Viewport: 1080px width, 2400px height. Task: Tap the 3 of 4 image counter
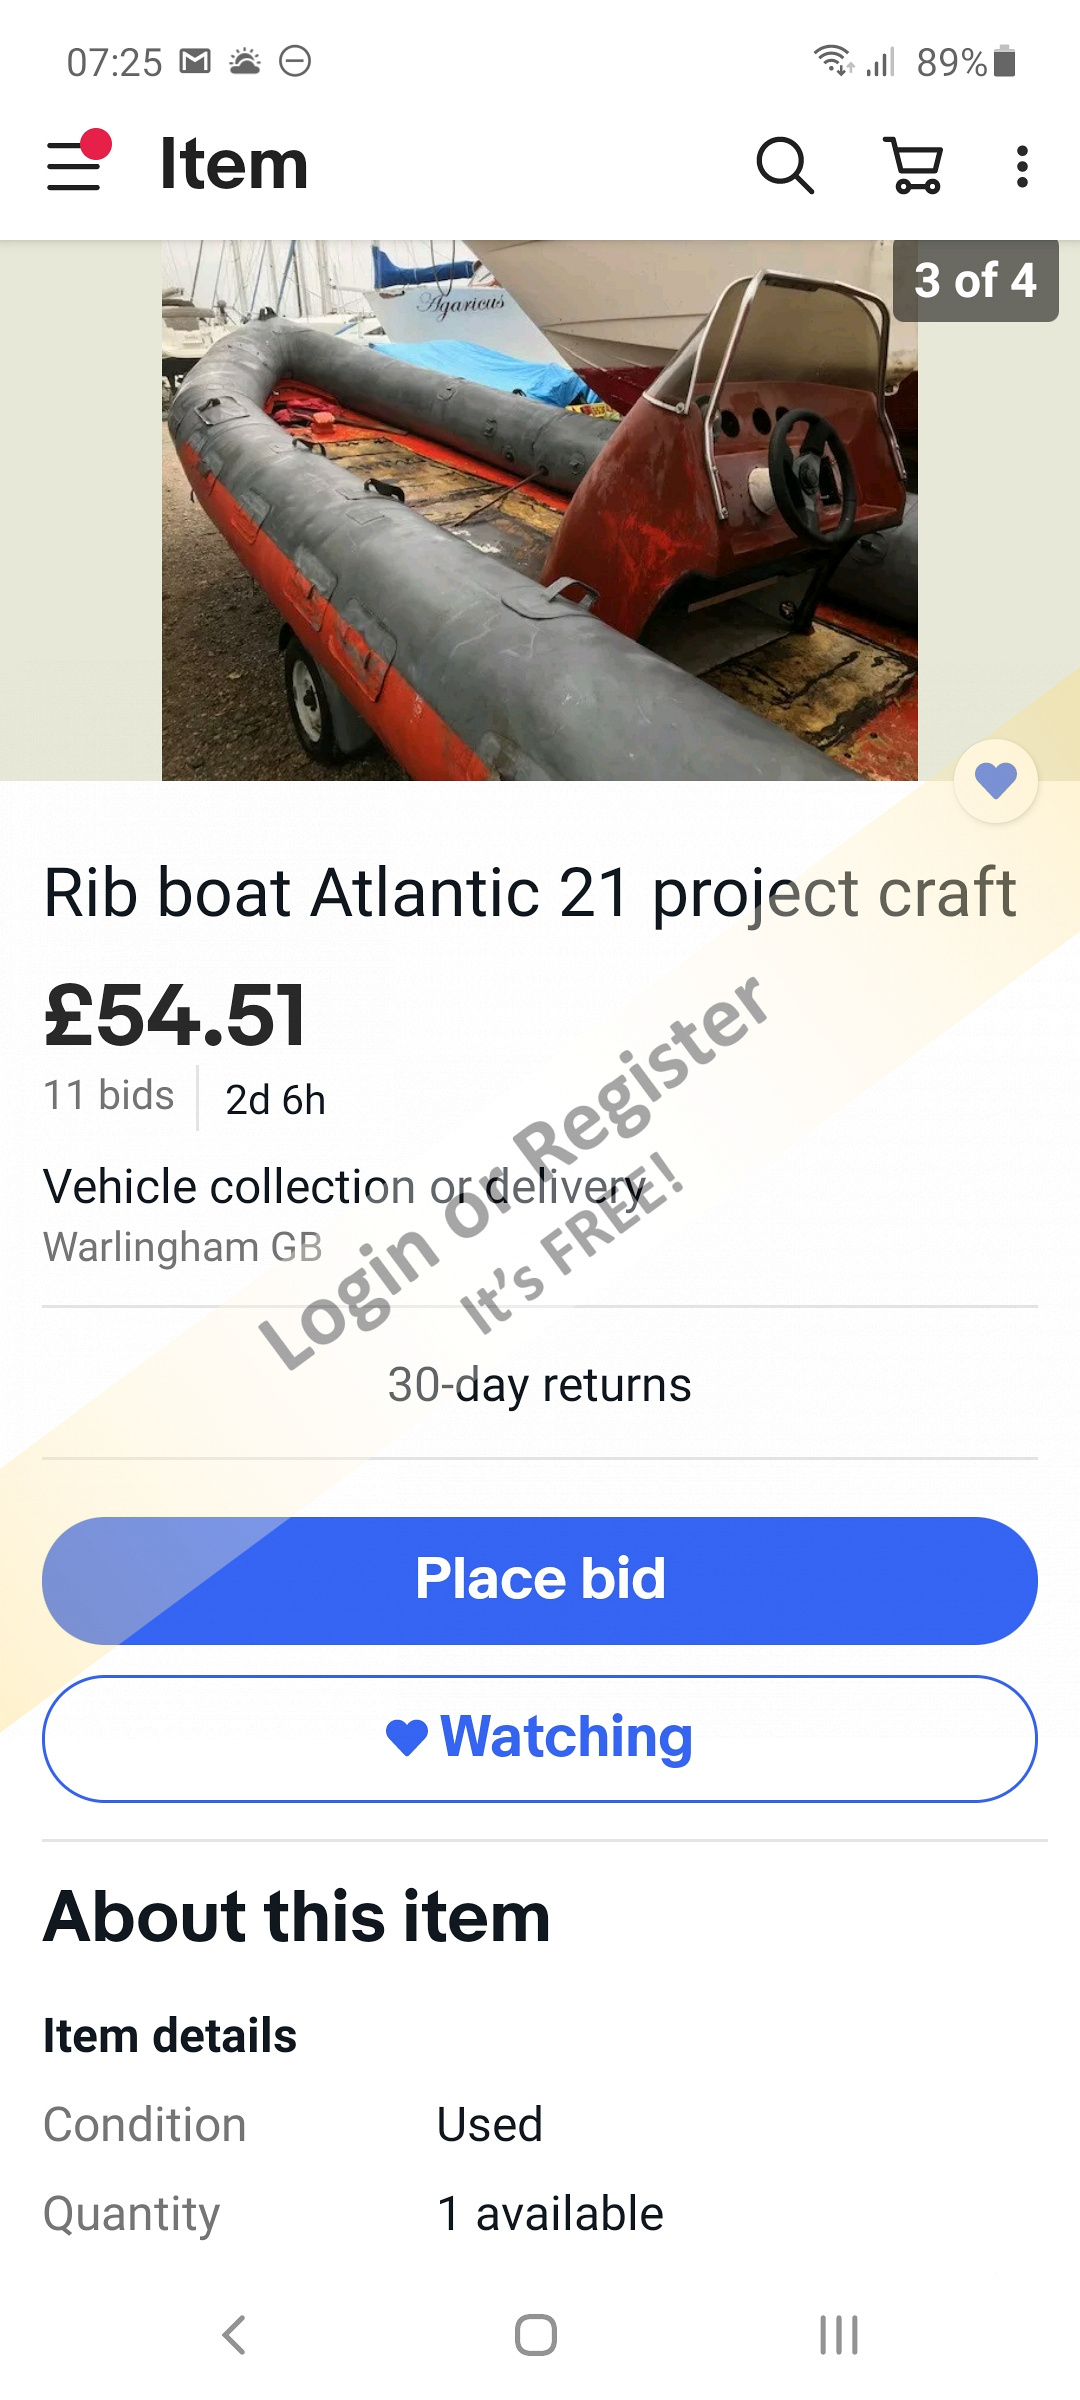pyautogui.click(x=975, y=280)
